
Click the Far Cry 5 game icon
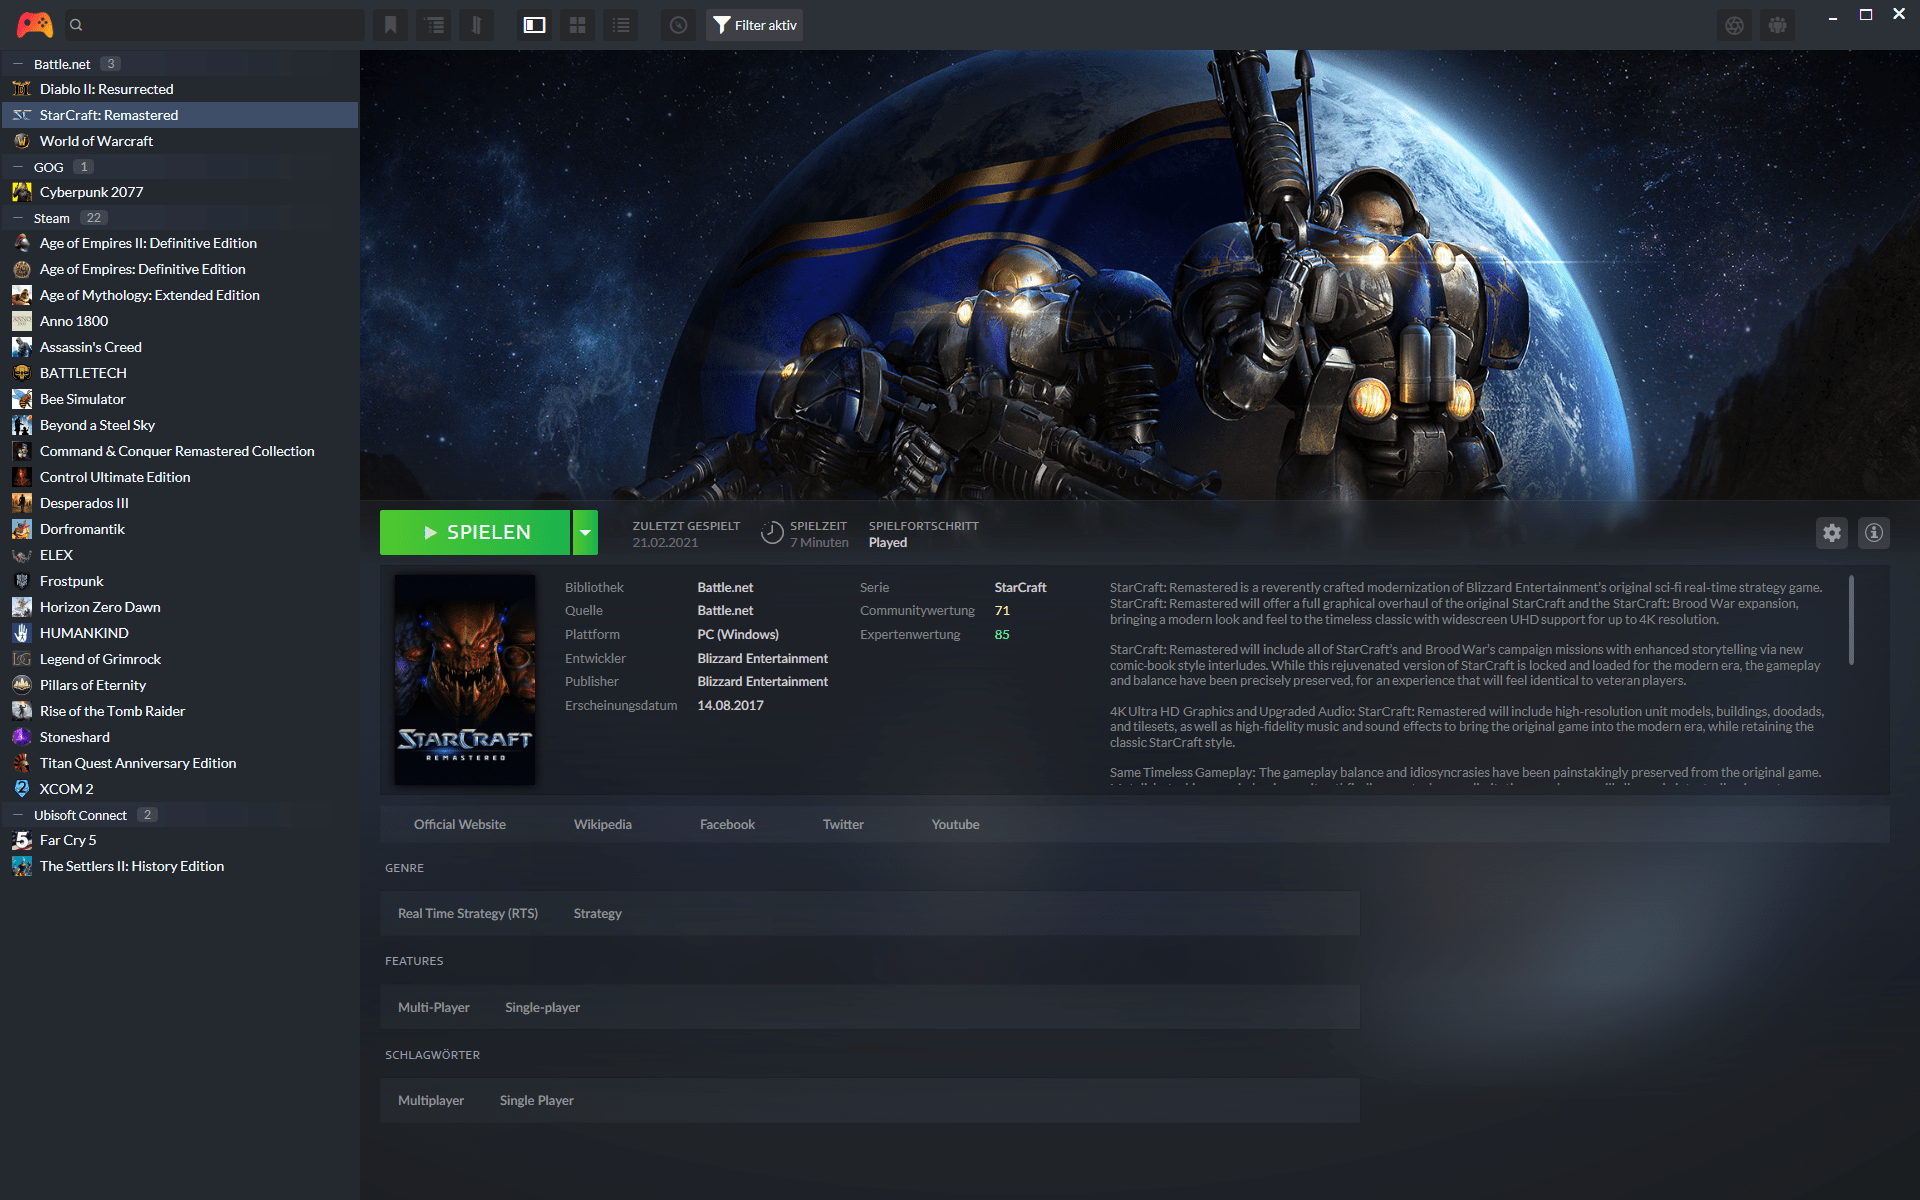pos(22,840)
